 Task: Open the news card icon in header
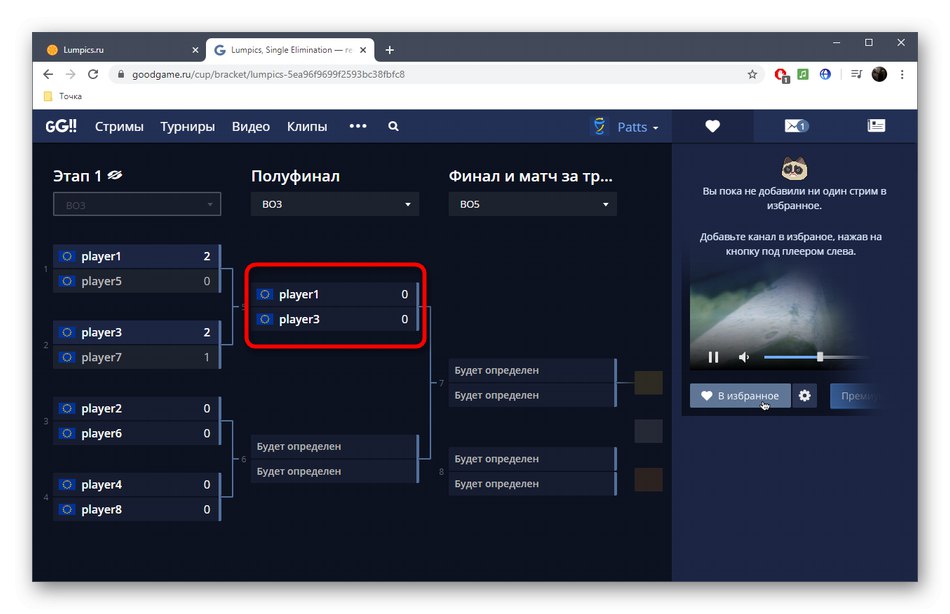[876, 125]
